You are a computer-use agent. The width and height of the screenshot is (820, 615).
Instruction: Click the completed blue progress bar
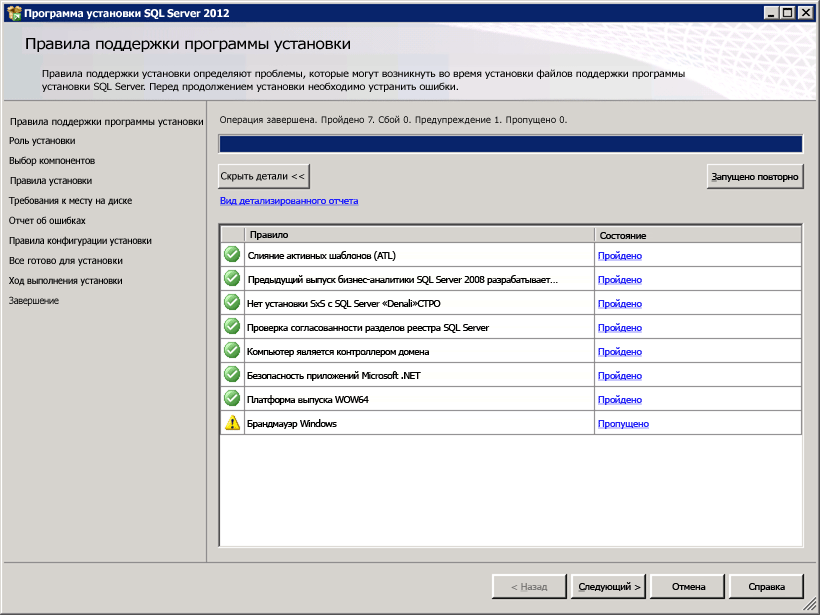510,144
